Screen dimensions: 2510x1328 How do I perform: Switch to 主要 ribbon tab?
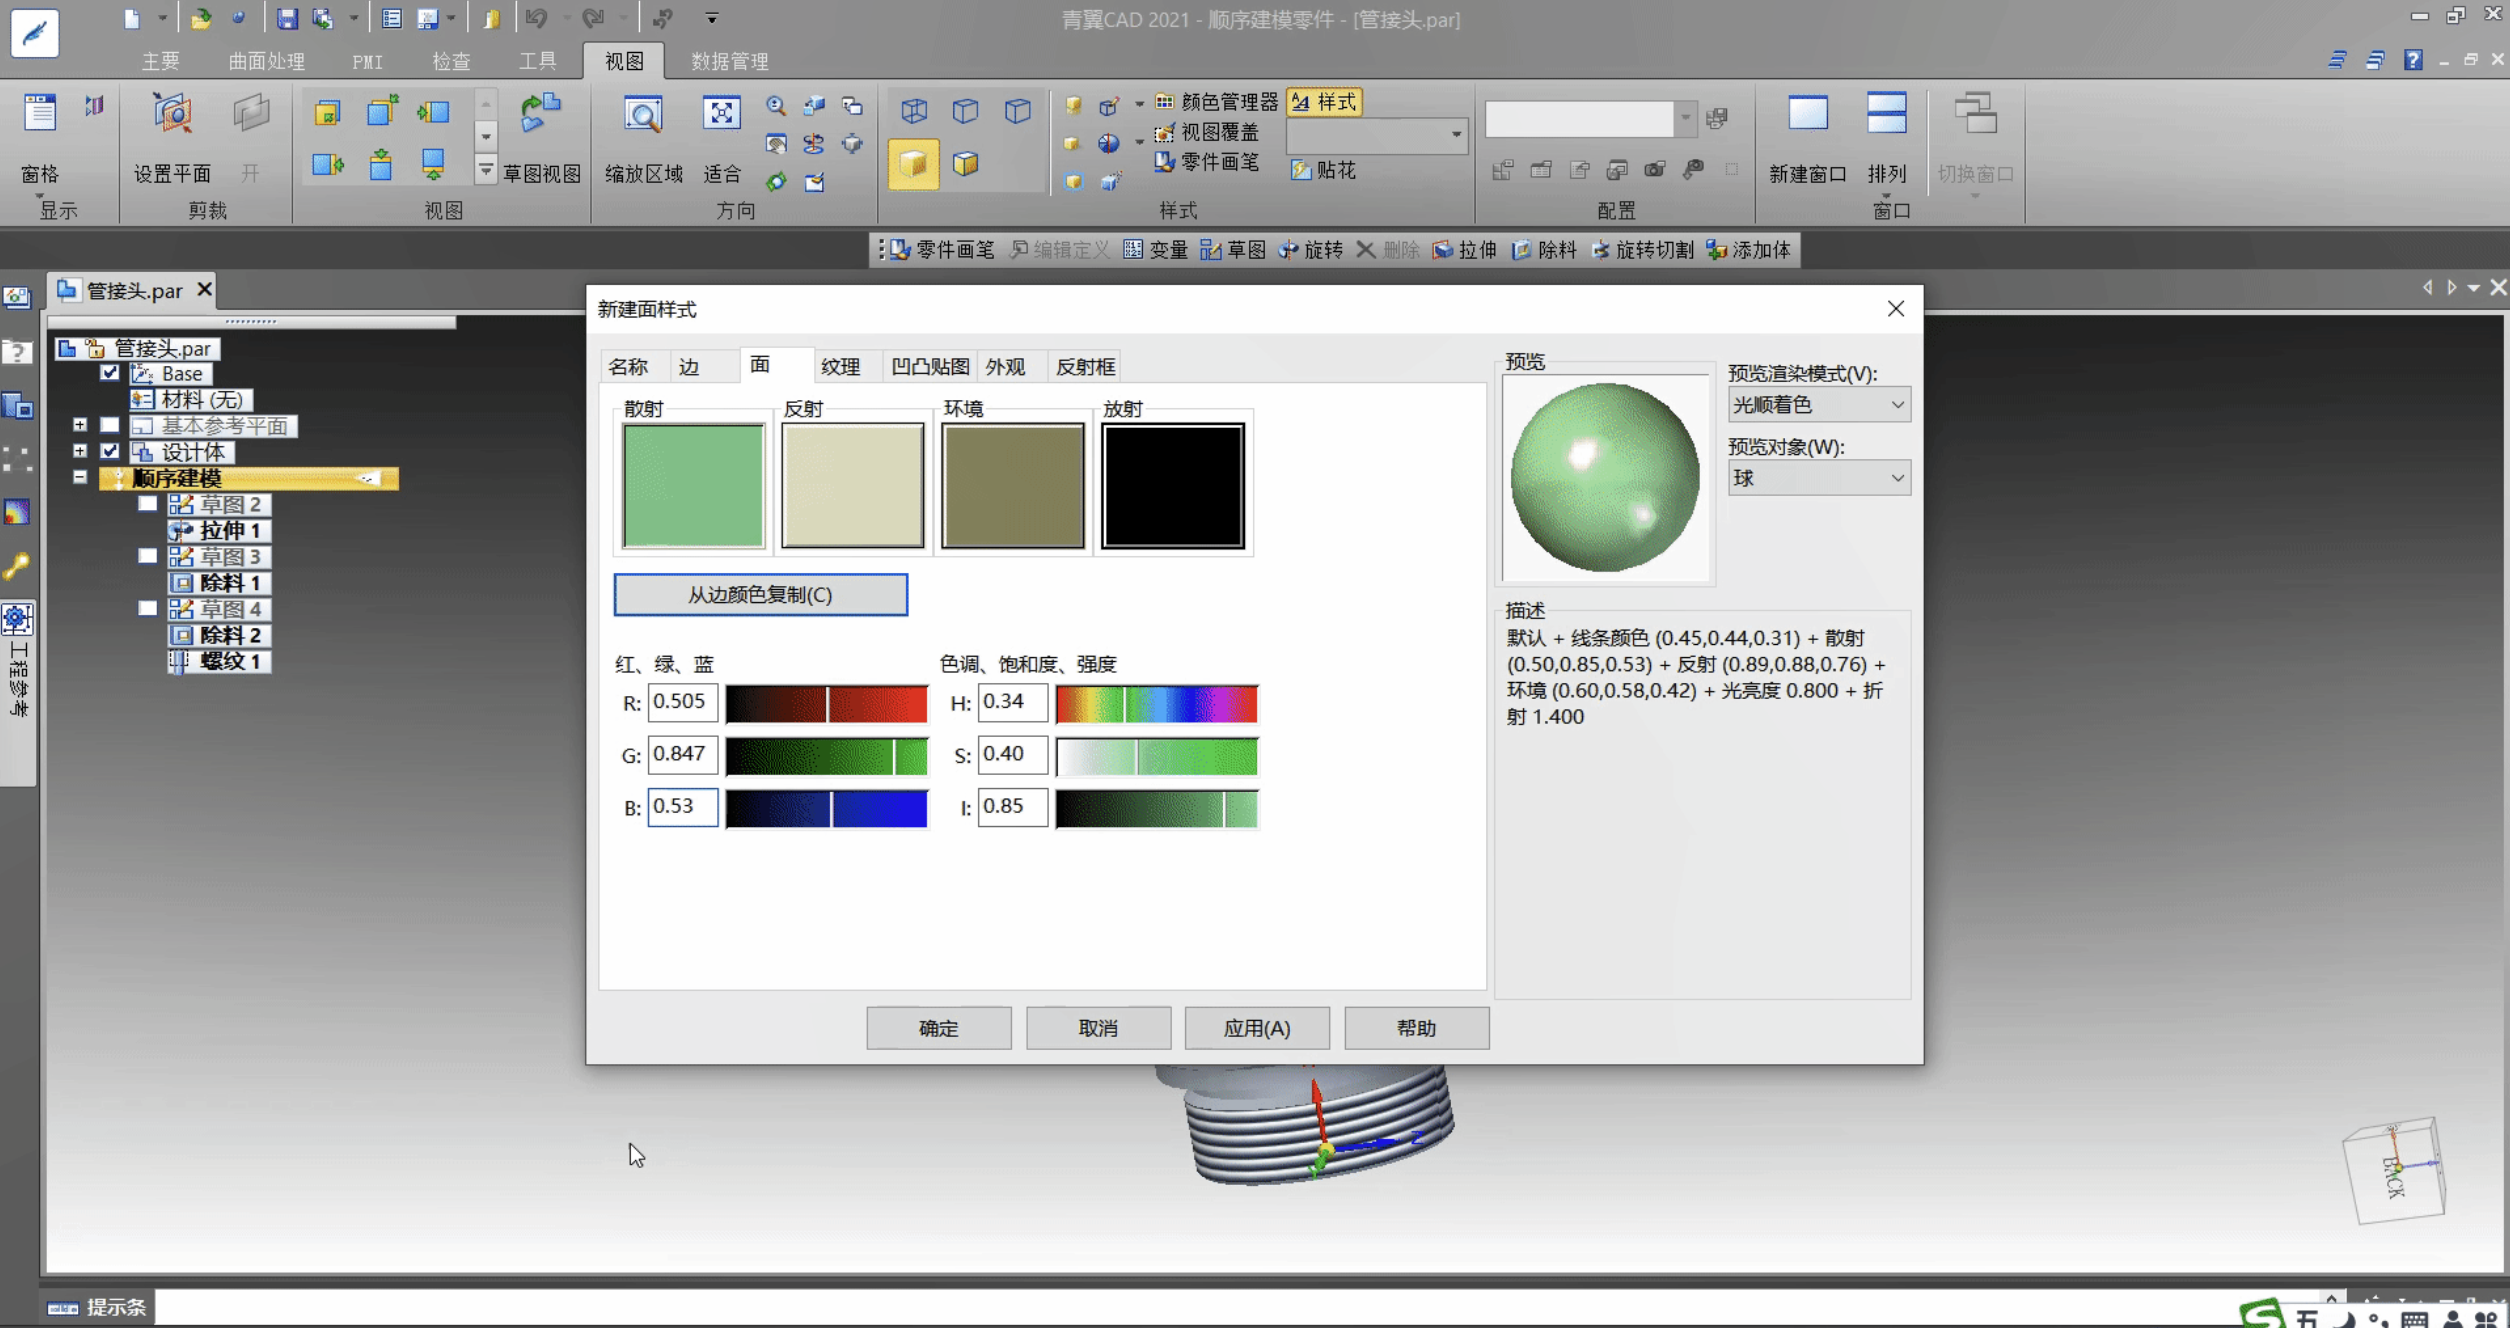pos(161,61)
